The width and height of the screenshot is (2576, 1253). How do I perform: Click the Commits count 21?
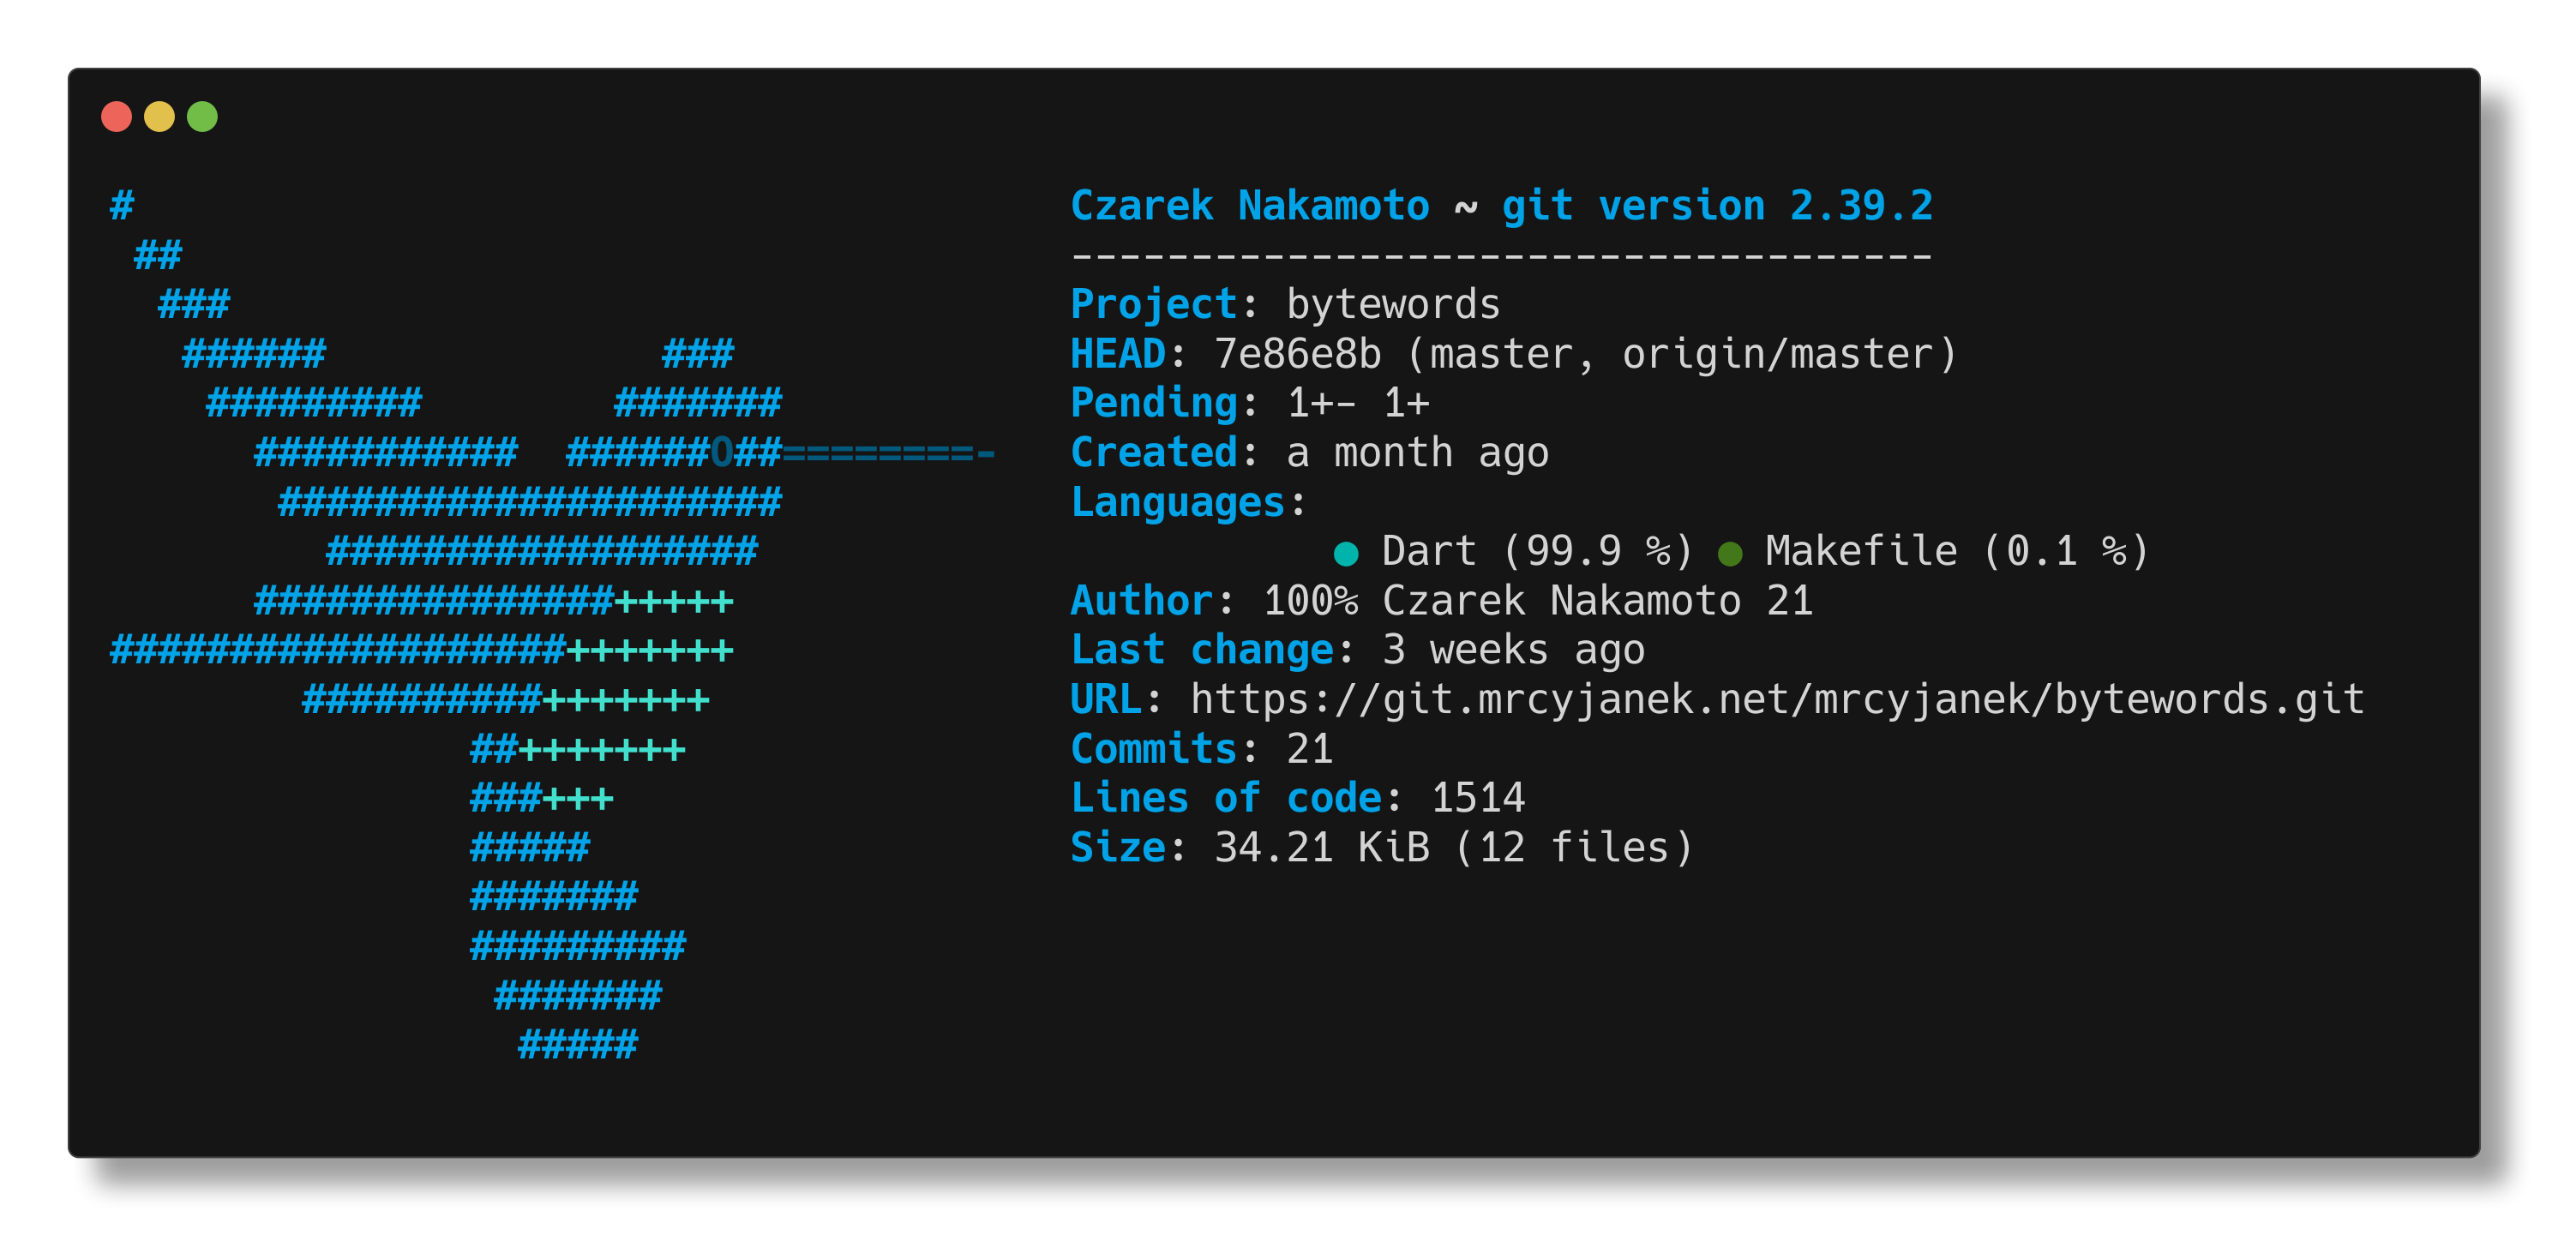1310,750
